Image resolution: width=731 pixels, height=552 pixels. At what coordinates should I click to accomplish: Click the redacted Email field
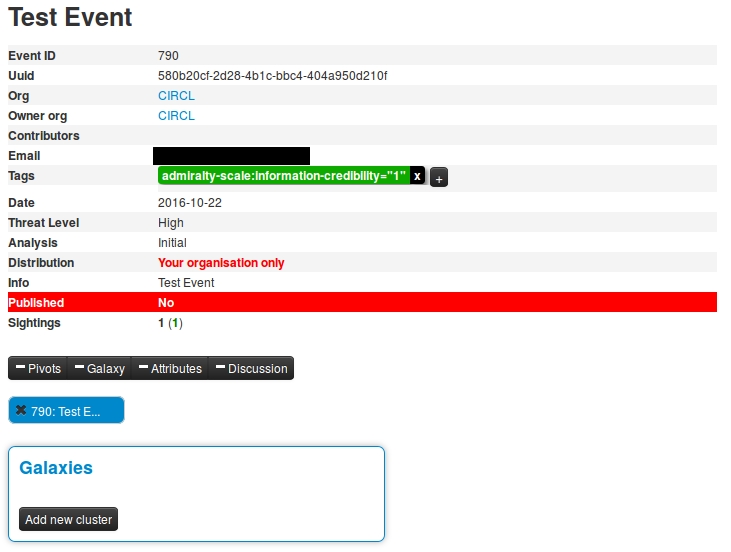[x=231, y=156]
